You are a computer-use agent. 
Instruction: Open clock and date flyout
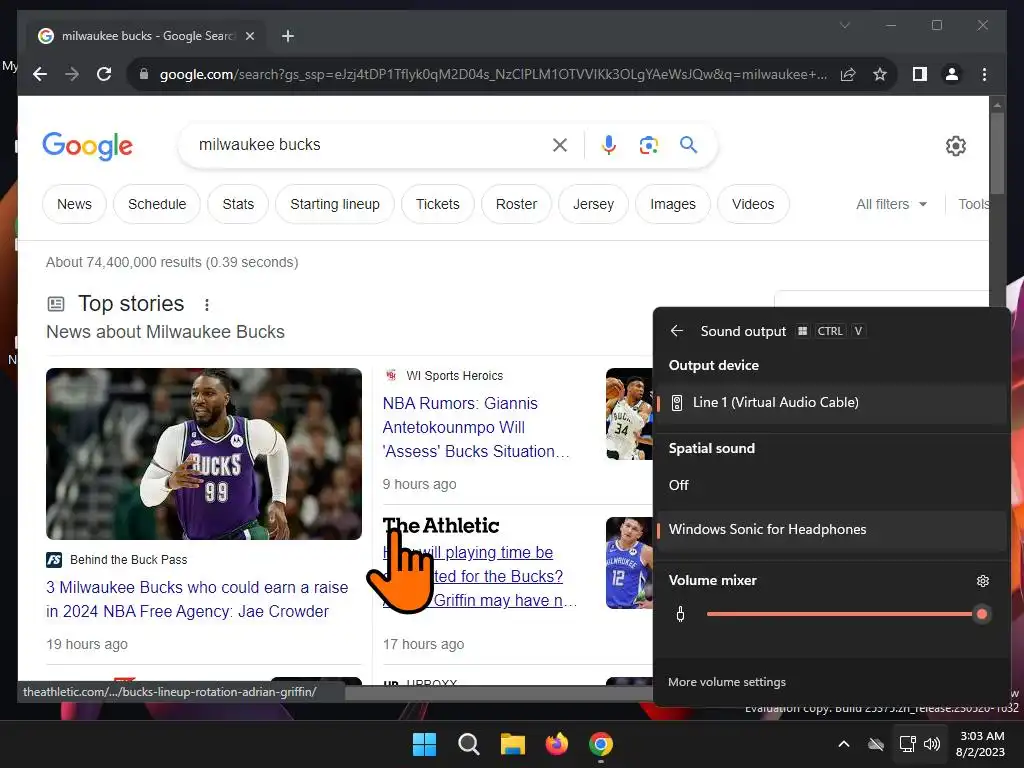(980, 744)
